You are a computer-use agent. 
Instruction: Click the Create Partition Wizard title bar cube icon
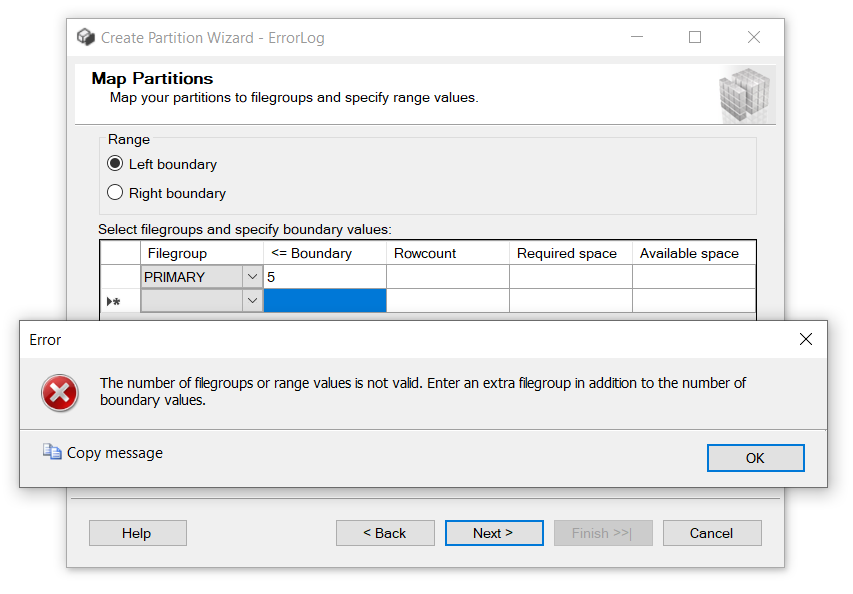point(86,36)
